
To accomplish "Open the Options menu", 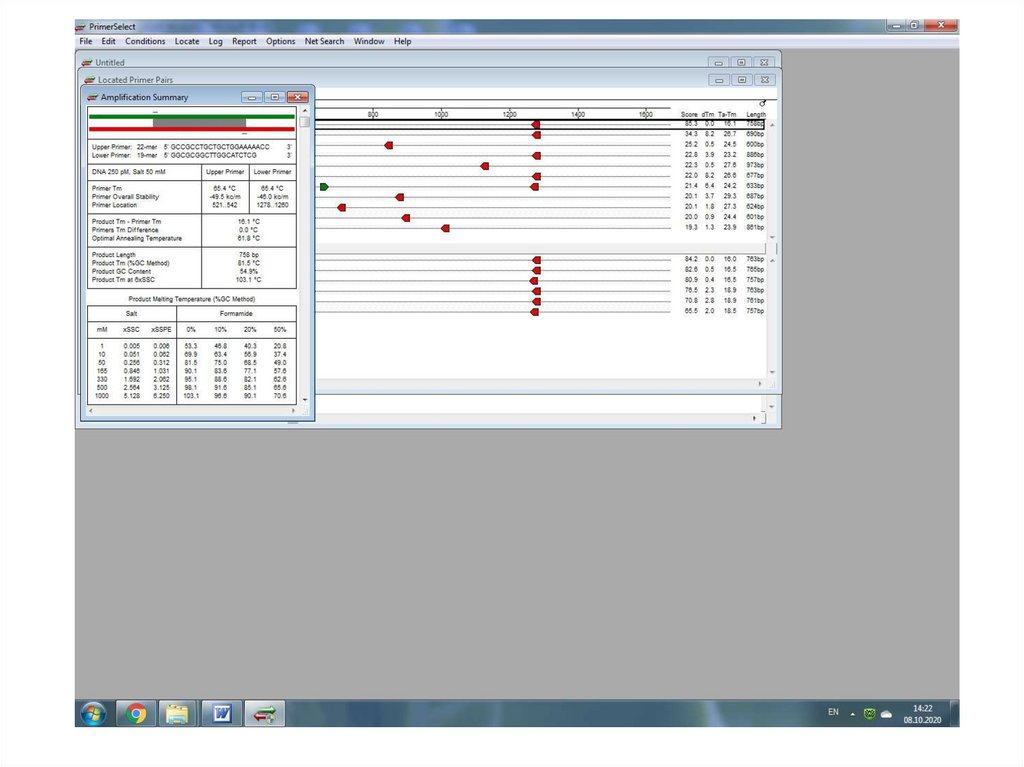I will (280, 41).
